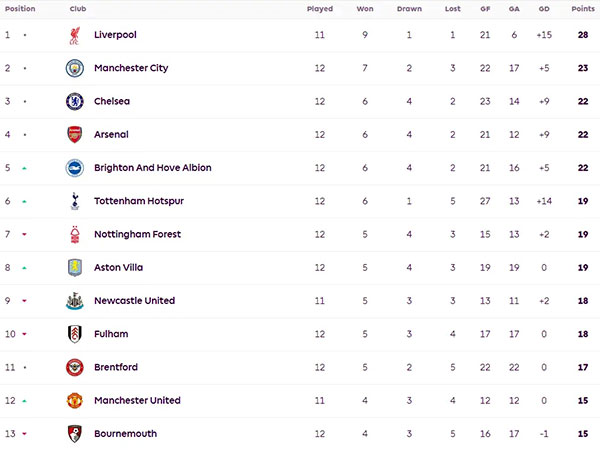
Task: Click the GD column header
Action: tap(544, 8)
